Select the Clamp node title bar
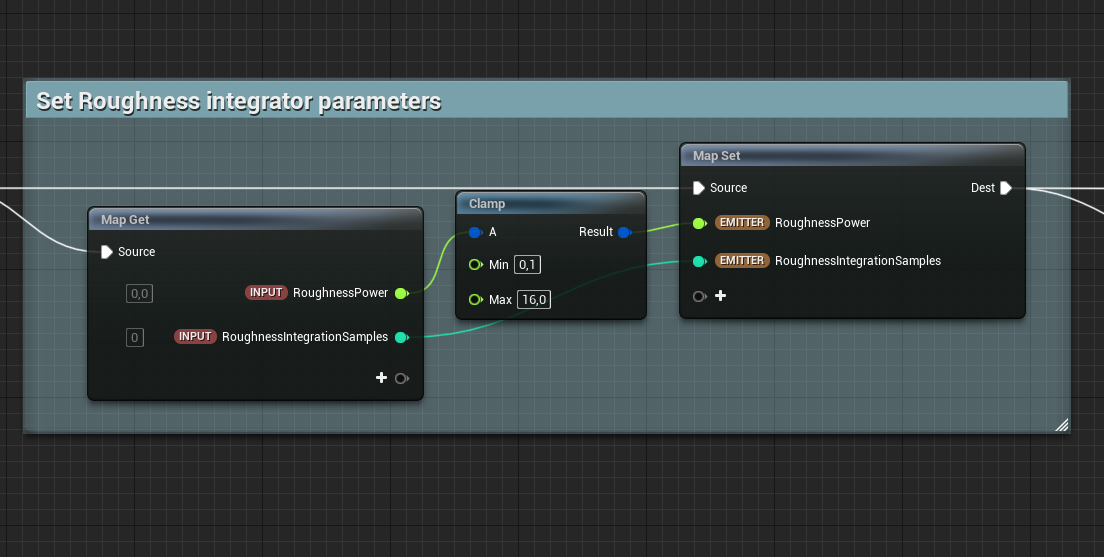The image size is (1104, 557). click(550, 203)
